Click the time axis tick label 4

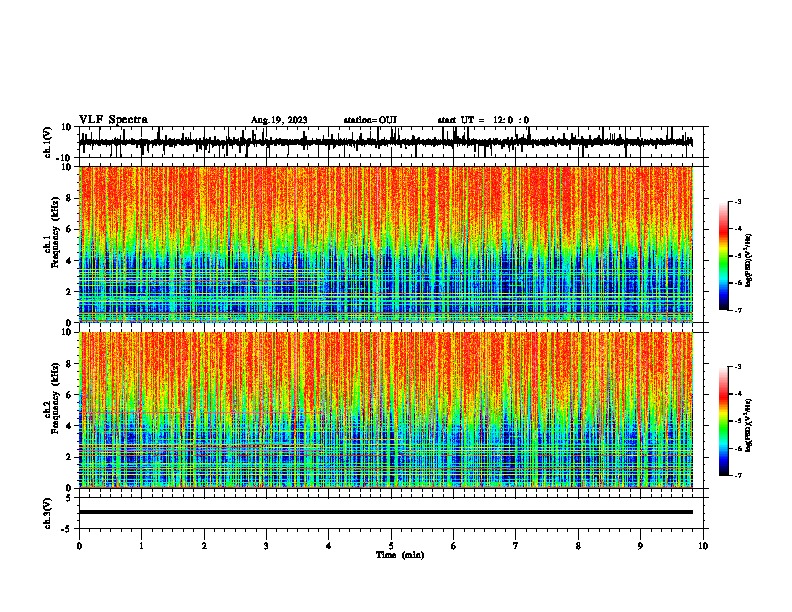(x=329, y=546)
